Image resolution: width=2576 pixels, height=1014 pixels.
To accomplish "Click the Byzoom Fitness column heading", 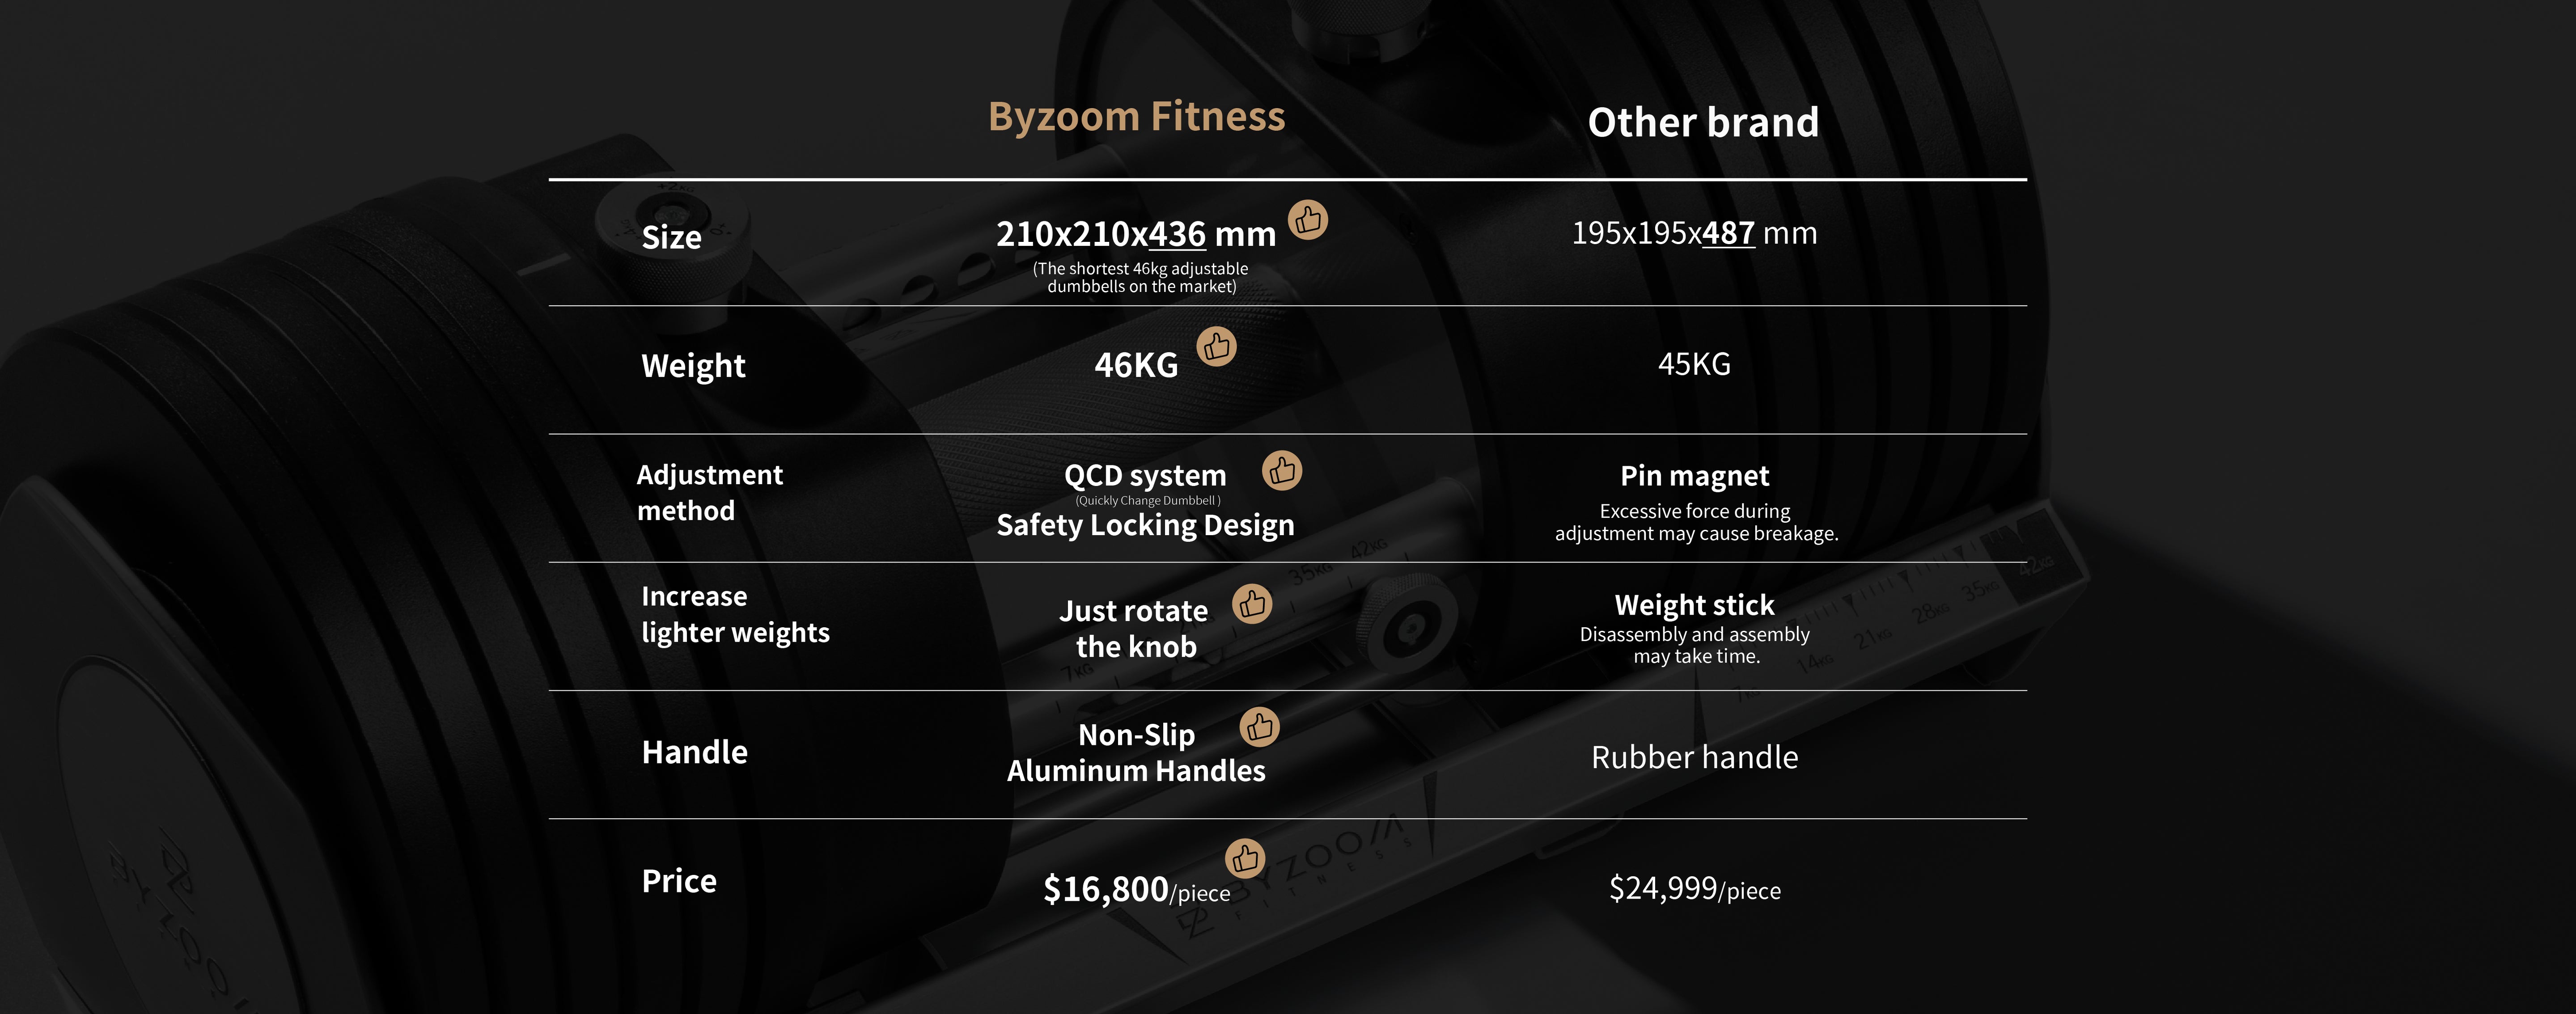I will click(x=1136, y=117).
